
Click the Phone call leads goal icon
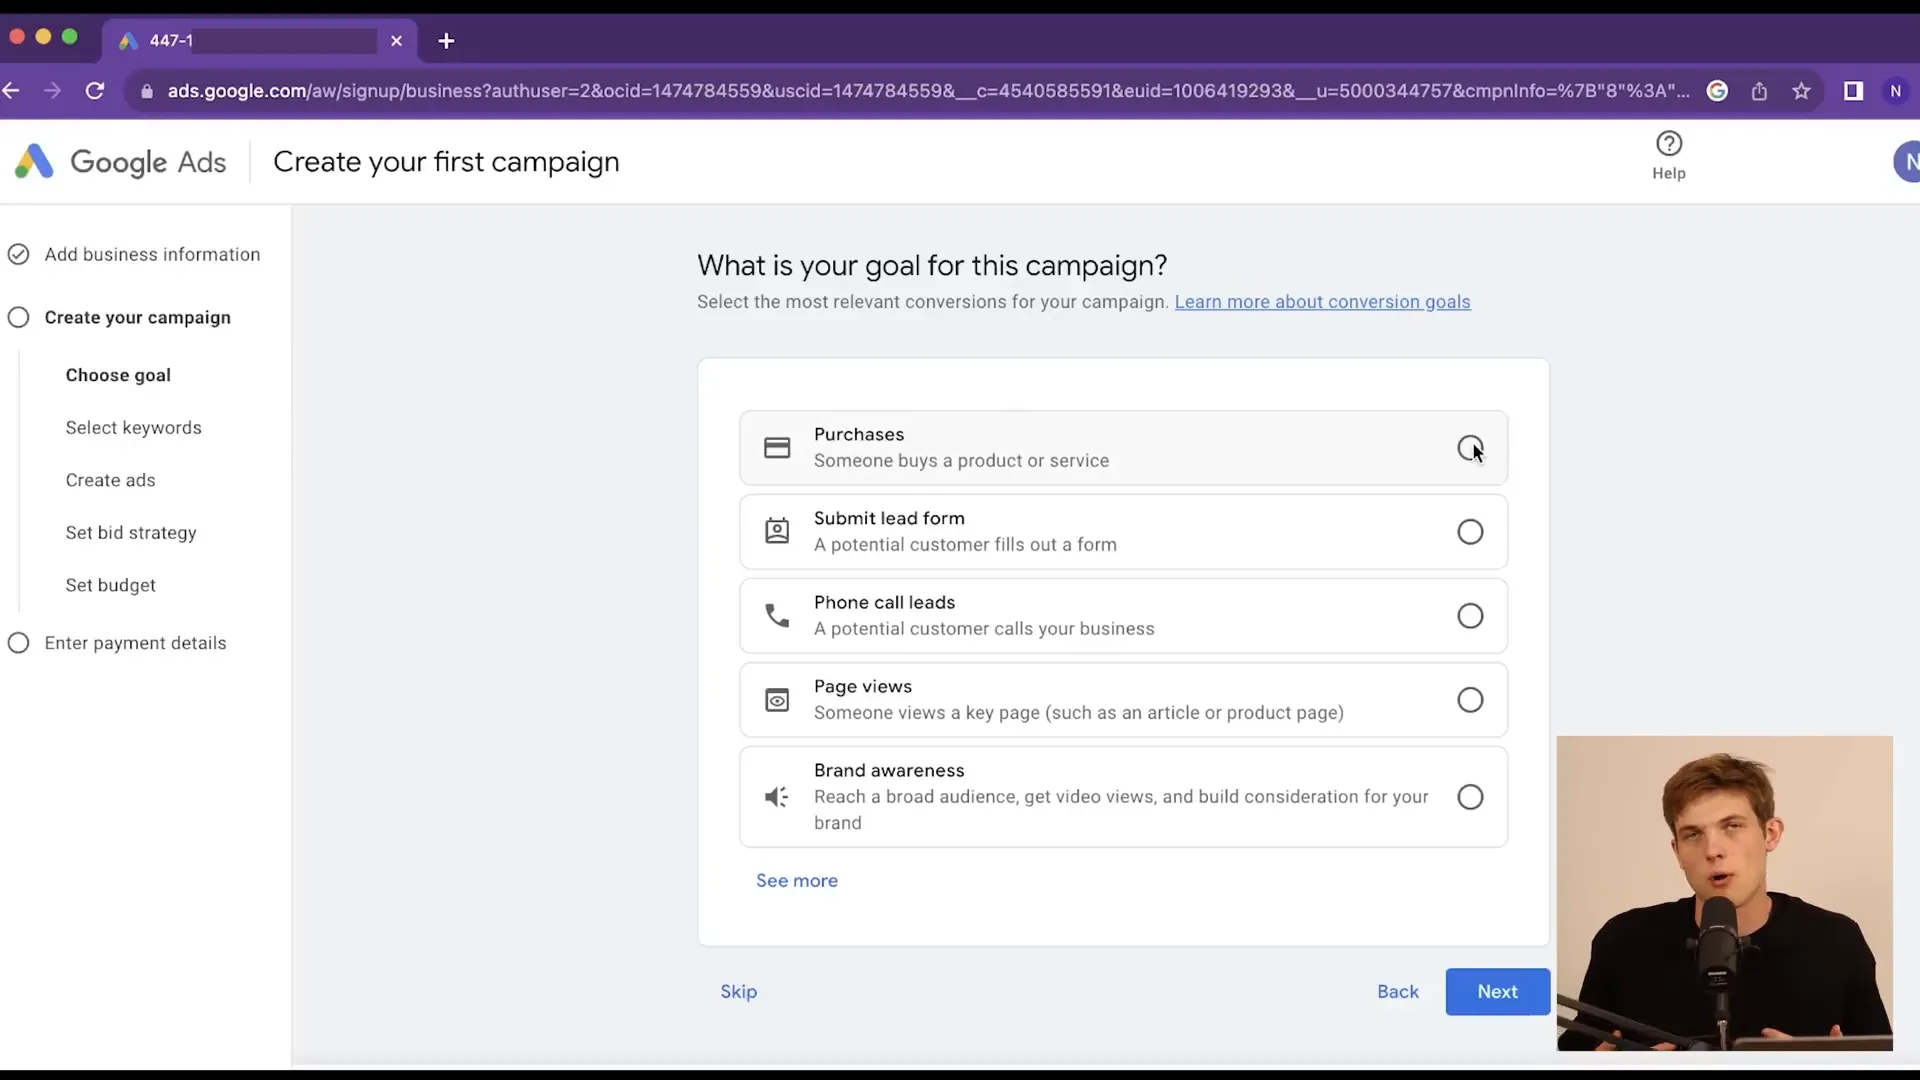click(x=777, y=615)
